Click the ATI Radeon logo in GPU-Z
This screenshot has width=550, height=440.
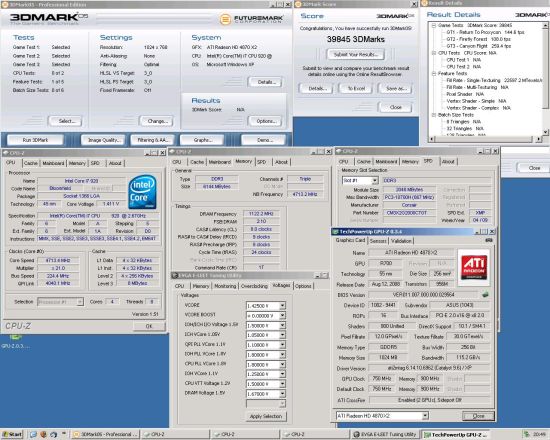pos(474,267)
